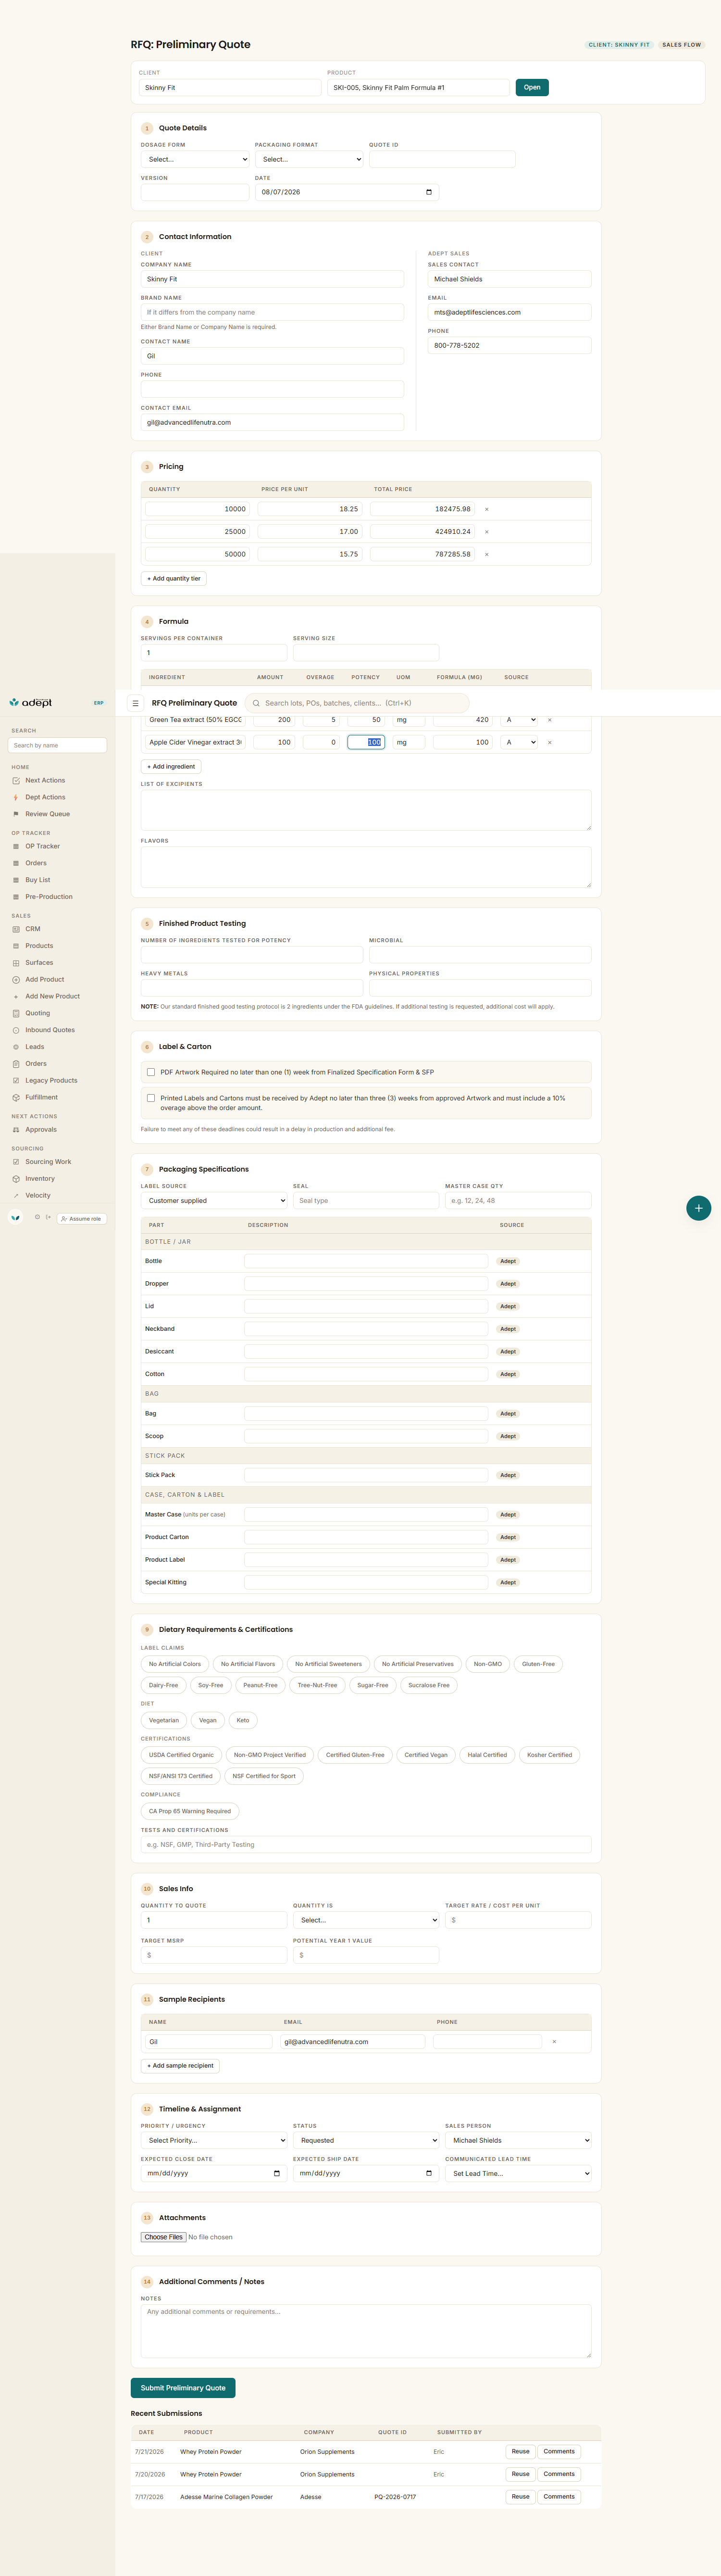The height and width of the screenshot is (2576, 721).
Task: Toggle the Vegan diet chip
Action: [x=208, y=1720]
